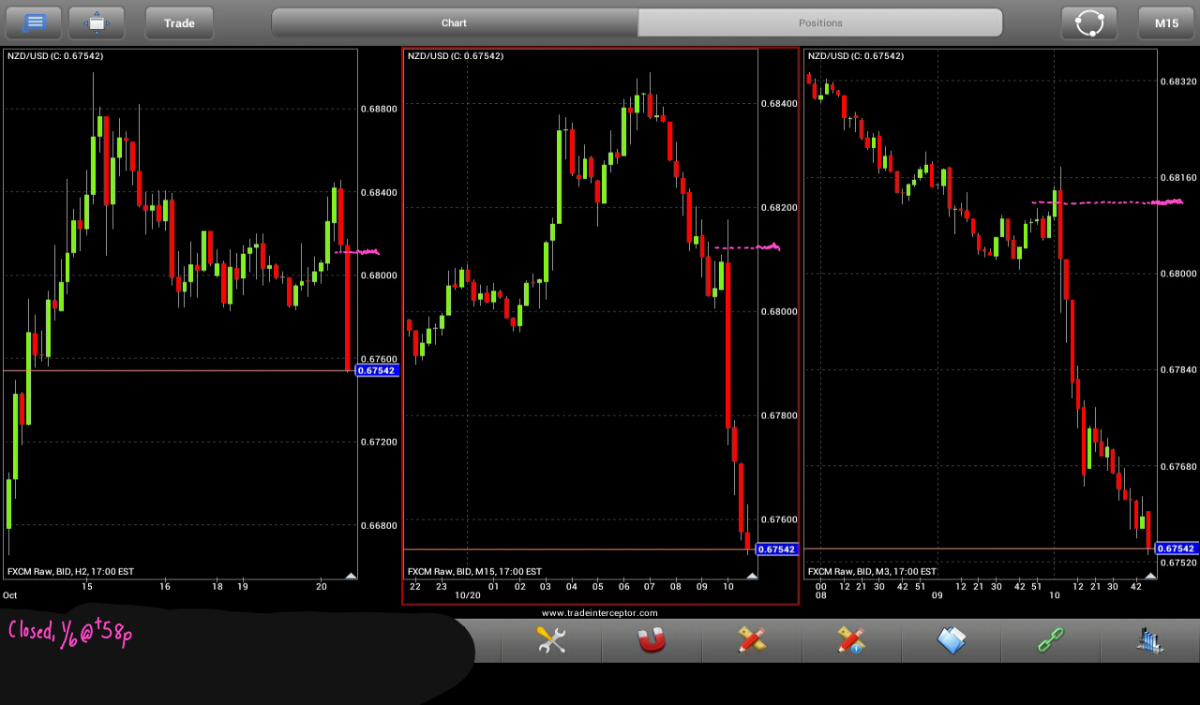Viewport: 1200px width, 705px height.
Task: Toggle the green chain link icon
Action: point(1051,640)
